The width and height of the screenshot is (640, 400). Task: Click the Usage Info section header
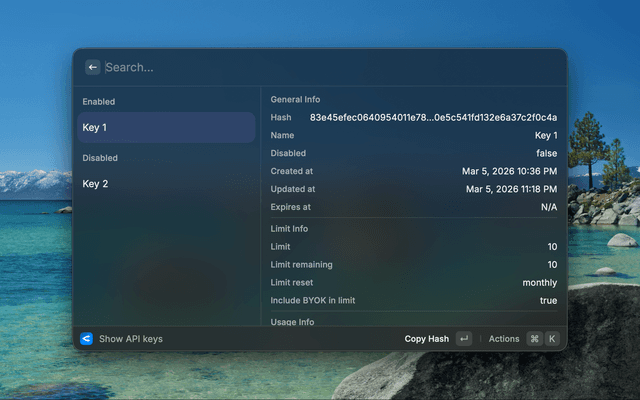pos(292,322)
